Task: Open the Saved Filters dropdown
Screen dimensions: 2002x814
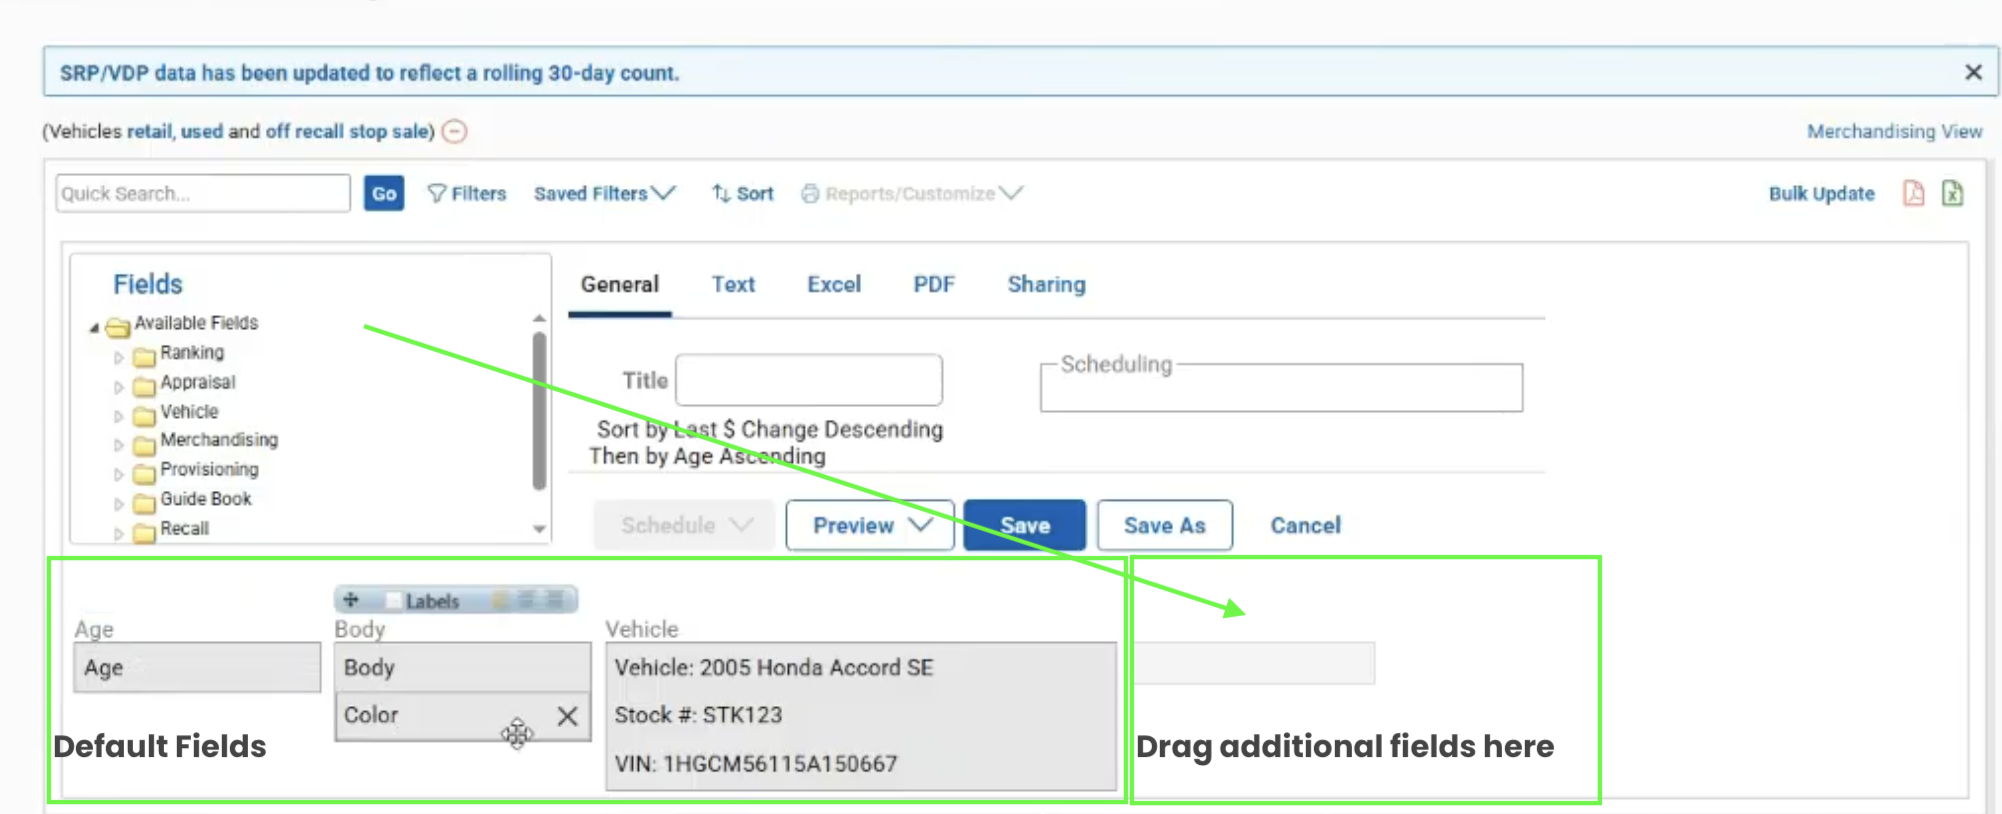Action: click(x=604, y=193)
